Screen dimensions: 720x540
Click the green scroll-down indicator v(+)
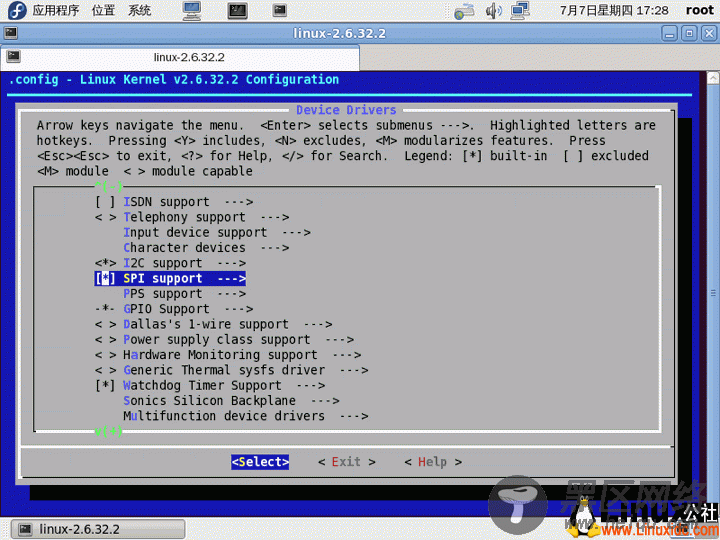point(108,431)
